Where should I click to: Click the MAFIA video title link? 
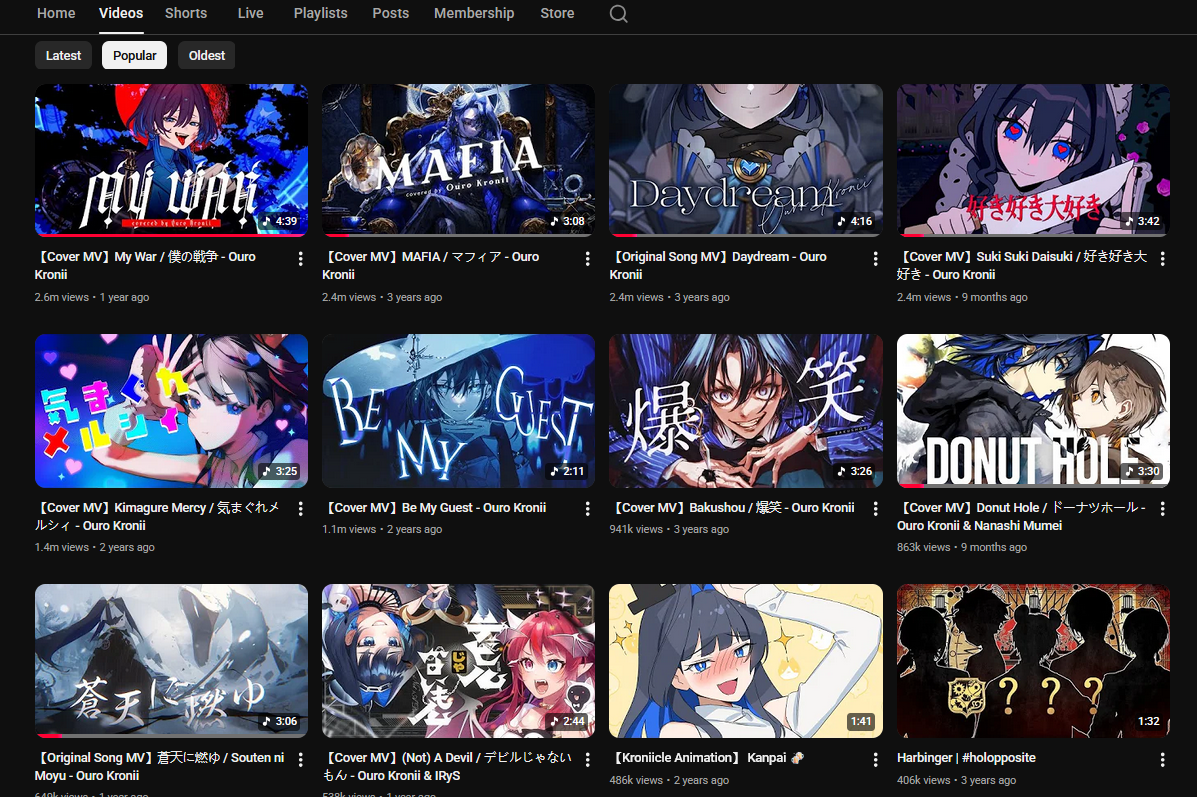(431, 266)
